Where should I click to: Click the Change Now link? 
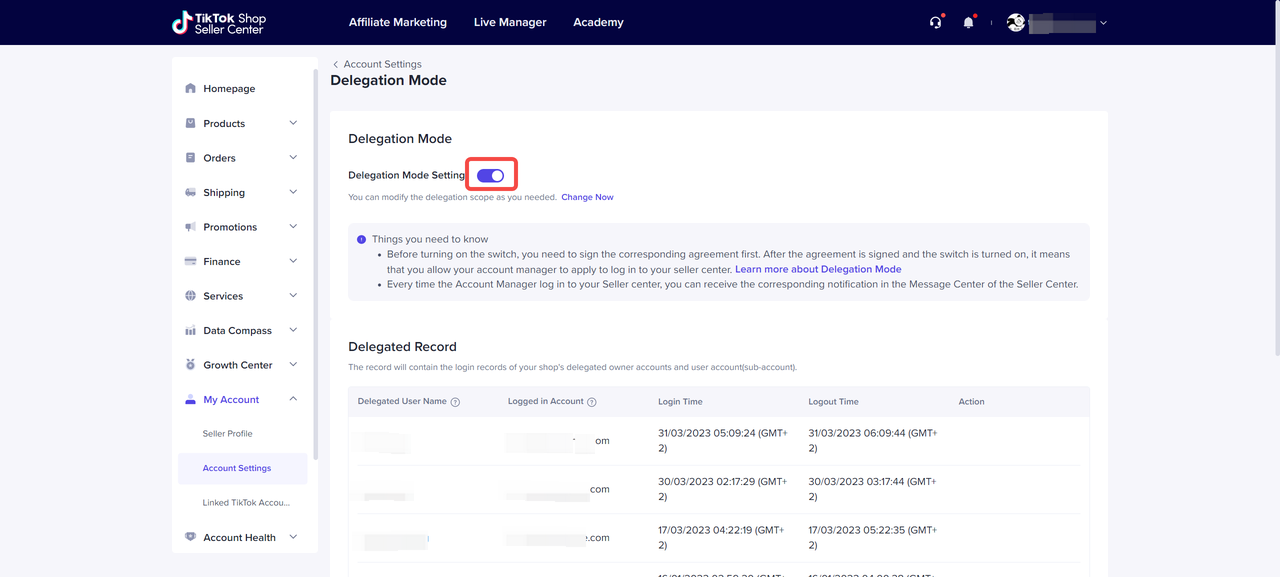(587, 198)
